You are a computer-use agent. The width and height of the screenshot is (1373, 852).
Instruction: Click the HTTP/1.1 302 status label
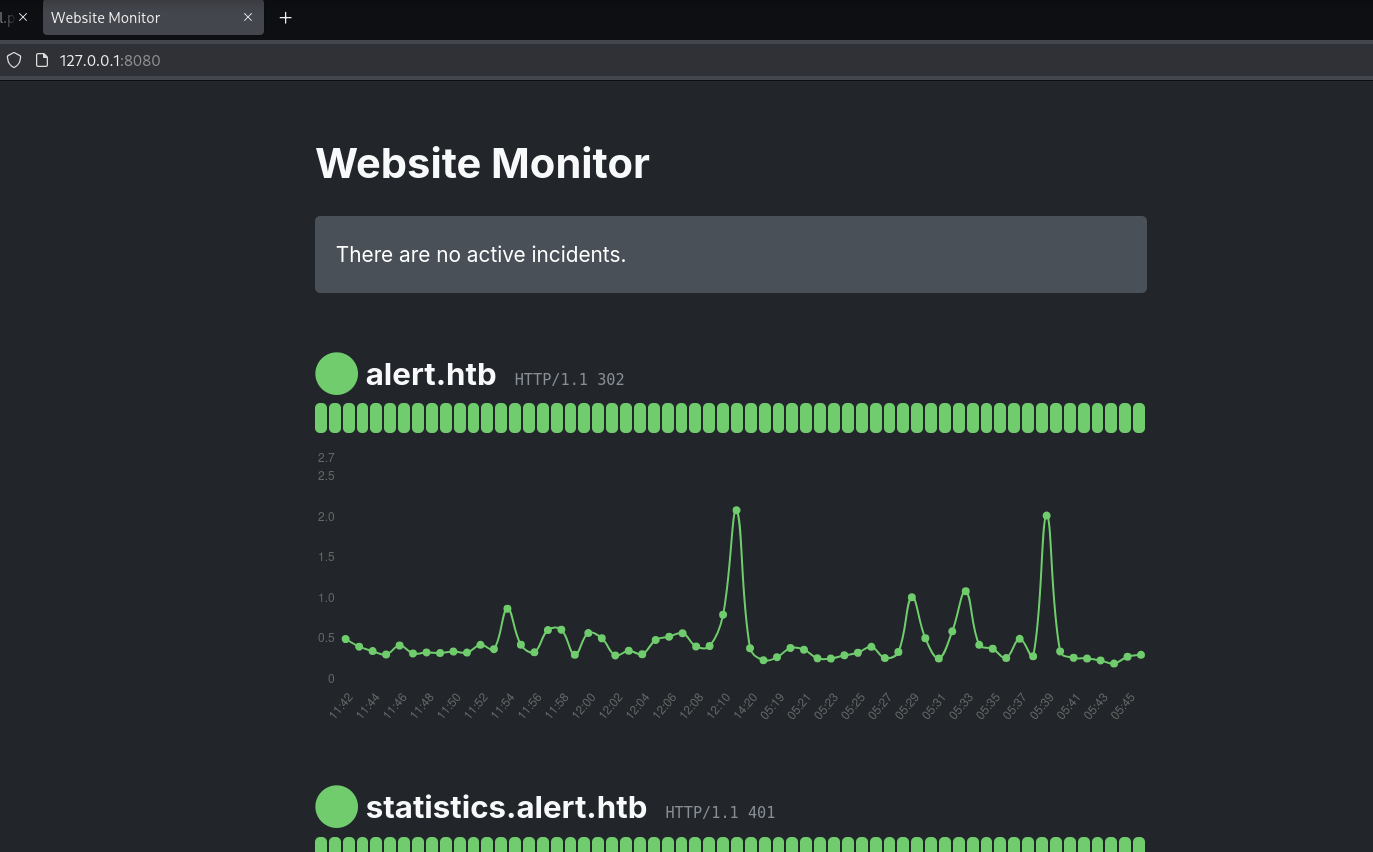point(569,379)
